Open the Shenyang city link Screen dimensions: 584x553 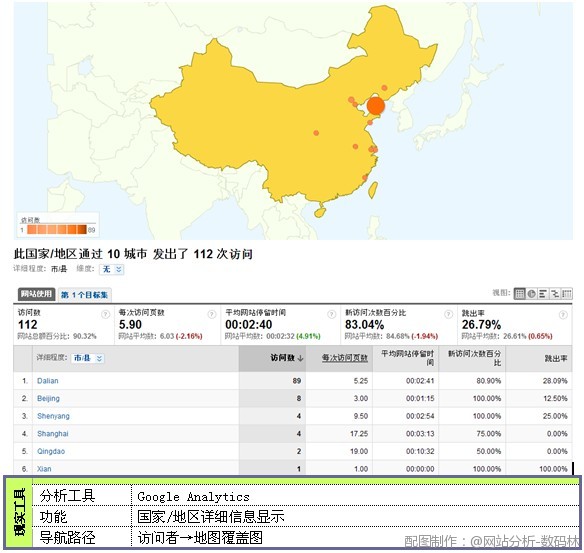coord(53,416)
